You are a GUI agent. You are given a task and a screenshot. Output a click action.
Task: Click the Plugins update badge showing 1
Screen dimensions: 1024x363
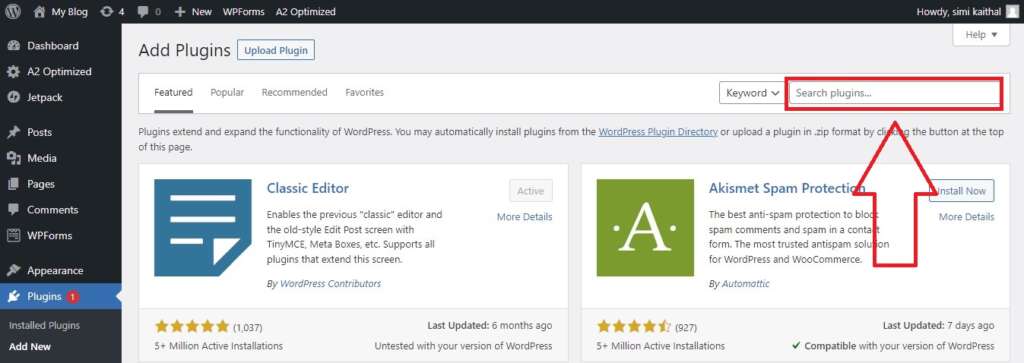(72, 297)
